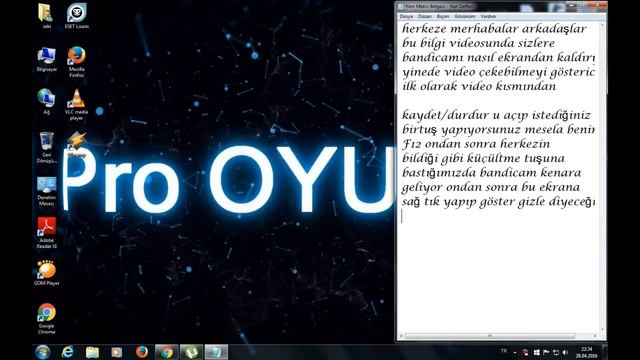Select the Geri Dönüşüm recycle bin icon
Viewport: 640px width, 360px height.
47,147
